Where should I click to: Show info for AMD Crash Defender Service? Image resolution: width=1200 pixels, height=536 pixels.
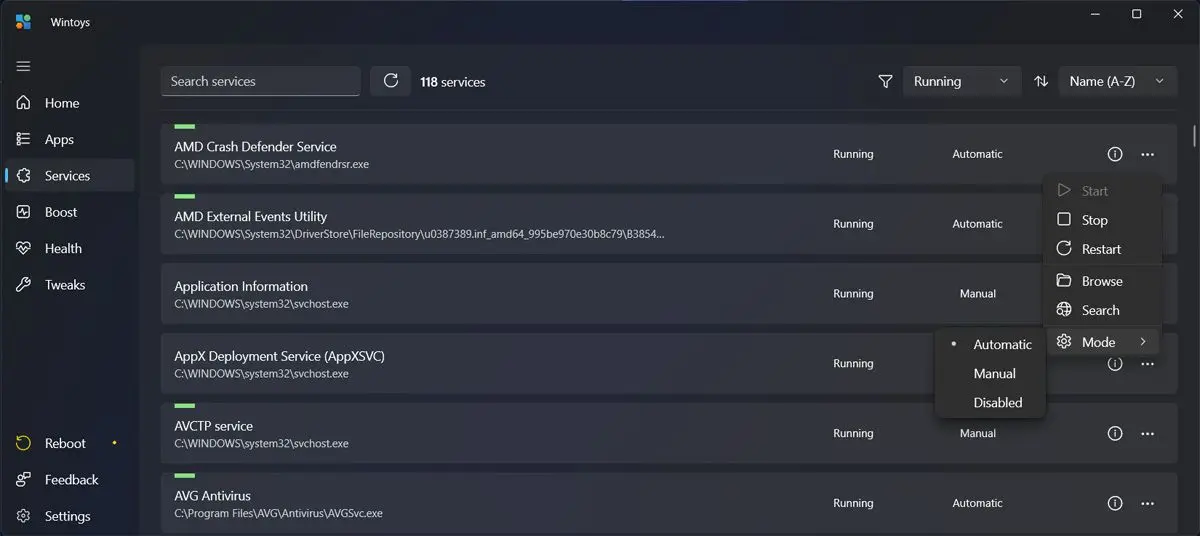(x=1115, y=154)
